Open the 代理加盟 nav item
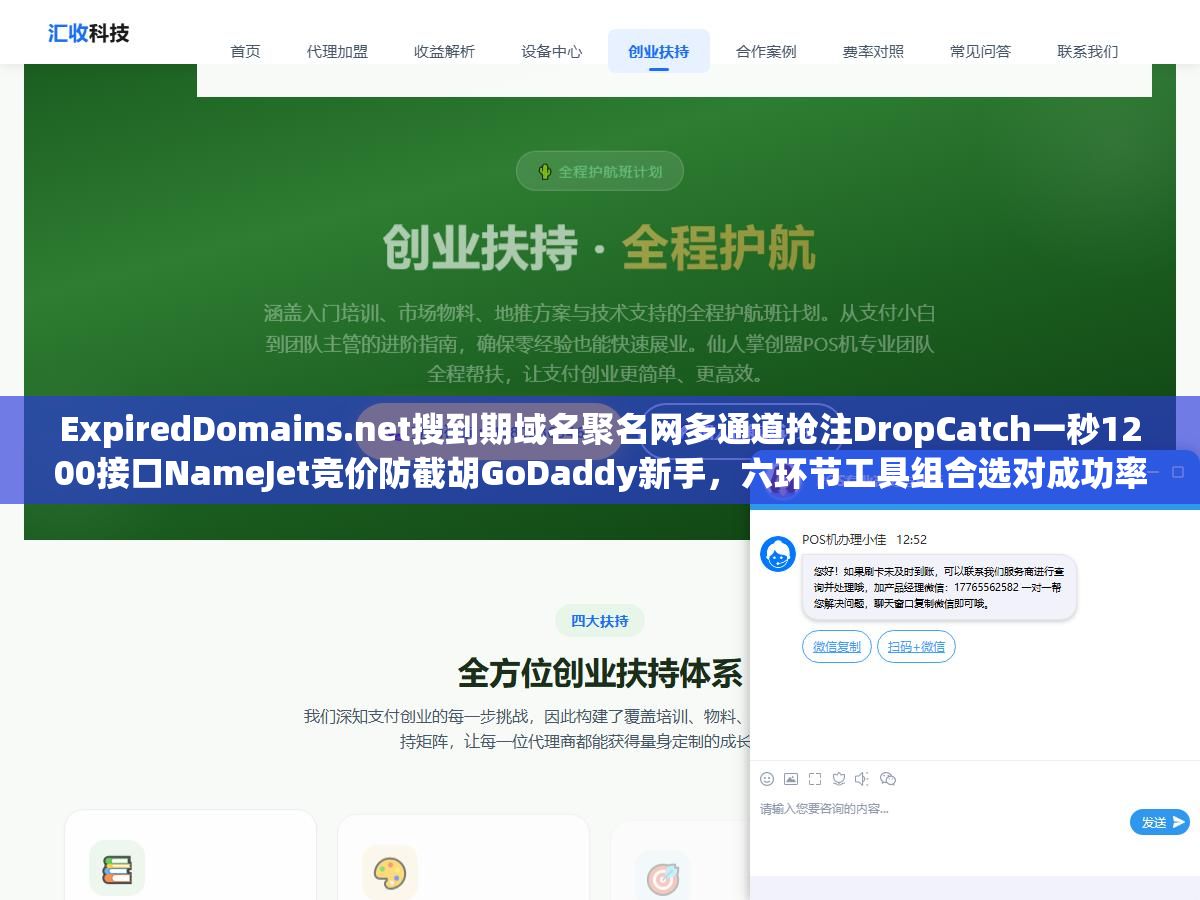Image resolution: width=1200 pixels, height=900 pixels. coord(337,51)
